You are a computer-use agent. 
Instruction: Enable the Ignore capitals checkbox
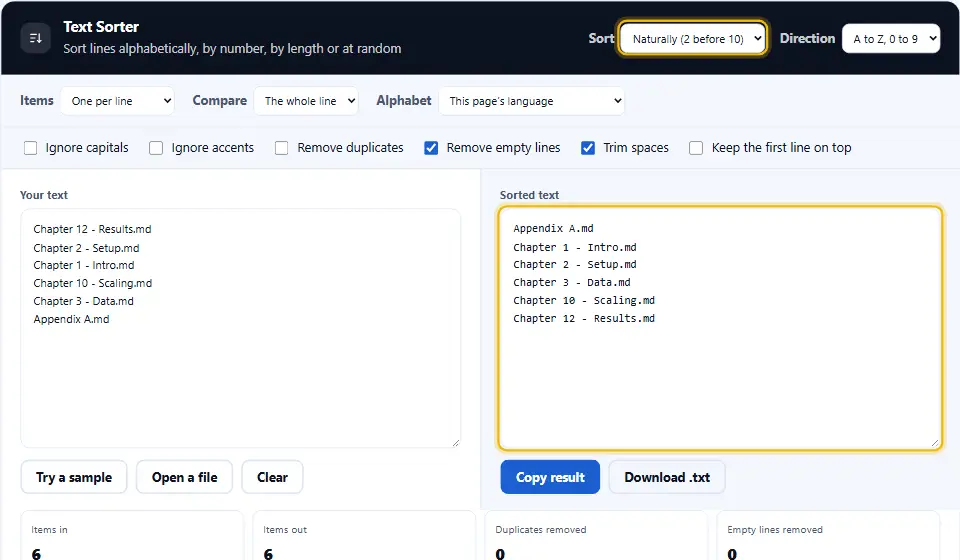pos(30,148)
